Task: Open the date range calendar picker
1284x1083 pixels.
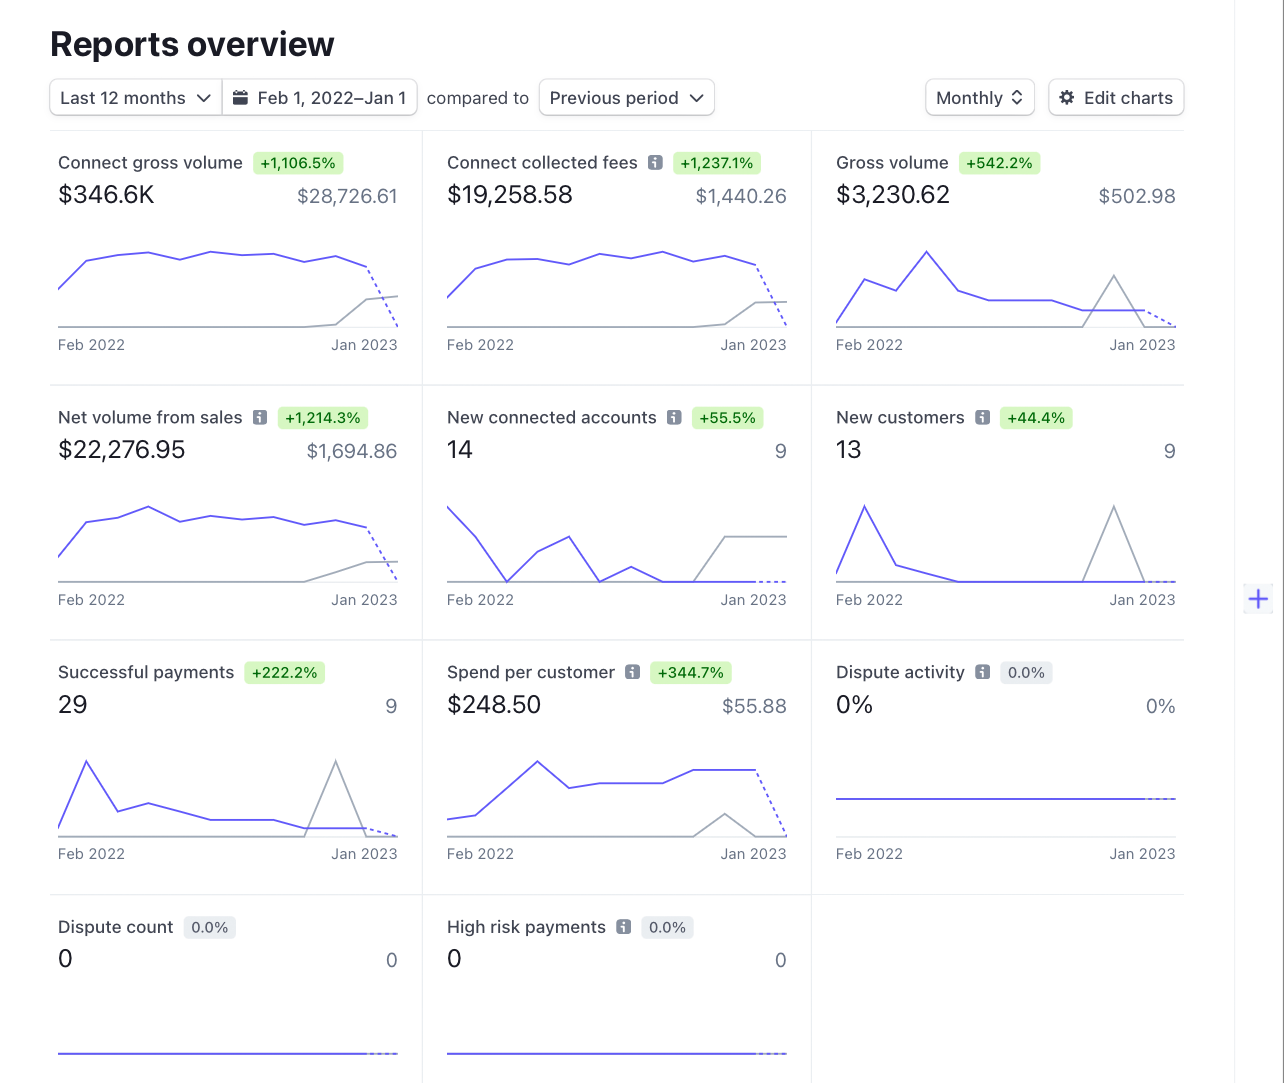Action: point(320,98)
